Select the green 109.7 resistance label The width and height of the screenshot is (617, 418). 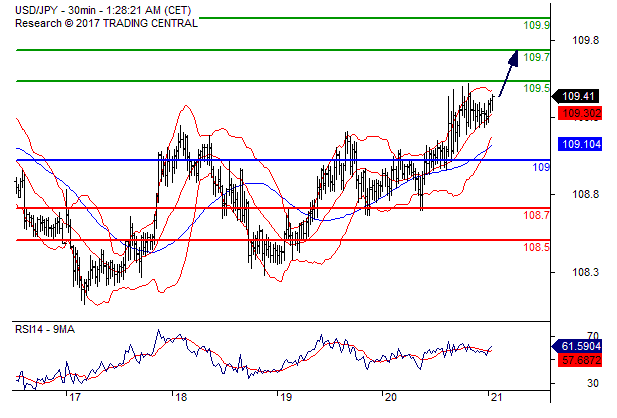tap(537, 57)
